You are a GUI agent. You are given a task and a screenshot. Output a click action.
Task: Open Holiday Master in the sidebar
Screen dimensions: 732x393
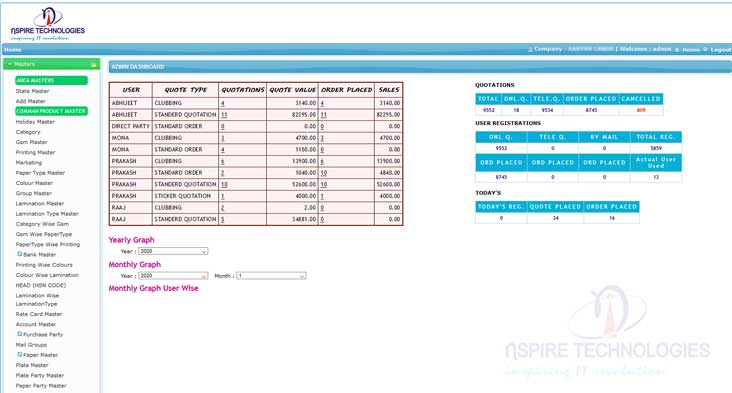(x=35, y=122)
